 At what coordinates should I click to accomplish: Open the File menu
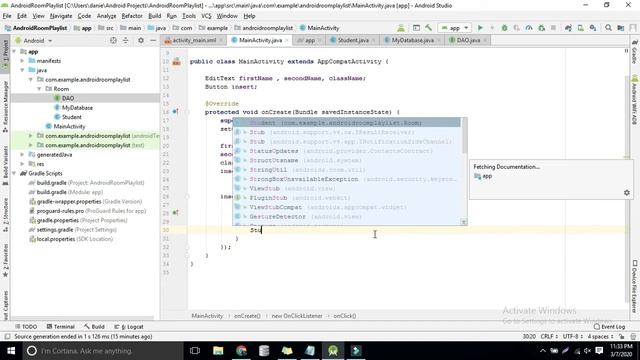7,16
